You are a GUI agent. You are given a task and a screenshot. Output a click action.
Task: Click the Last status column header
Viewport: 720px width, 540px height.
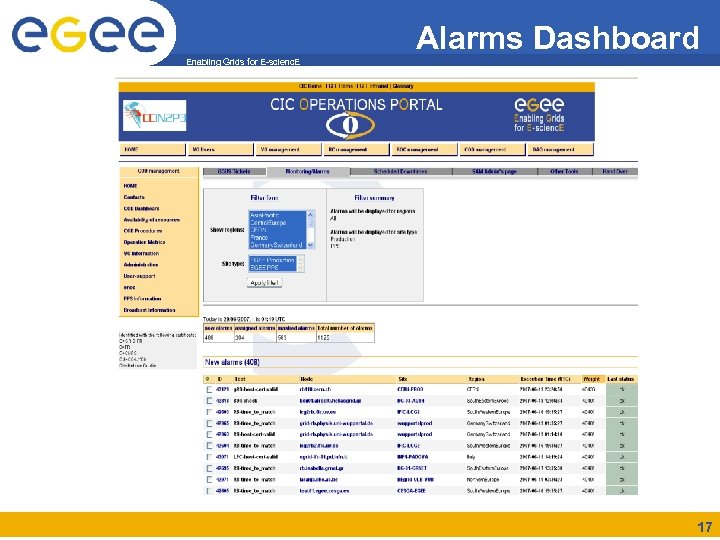pos(621,380)
